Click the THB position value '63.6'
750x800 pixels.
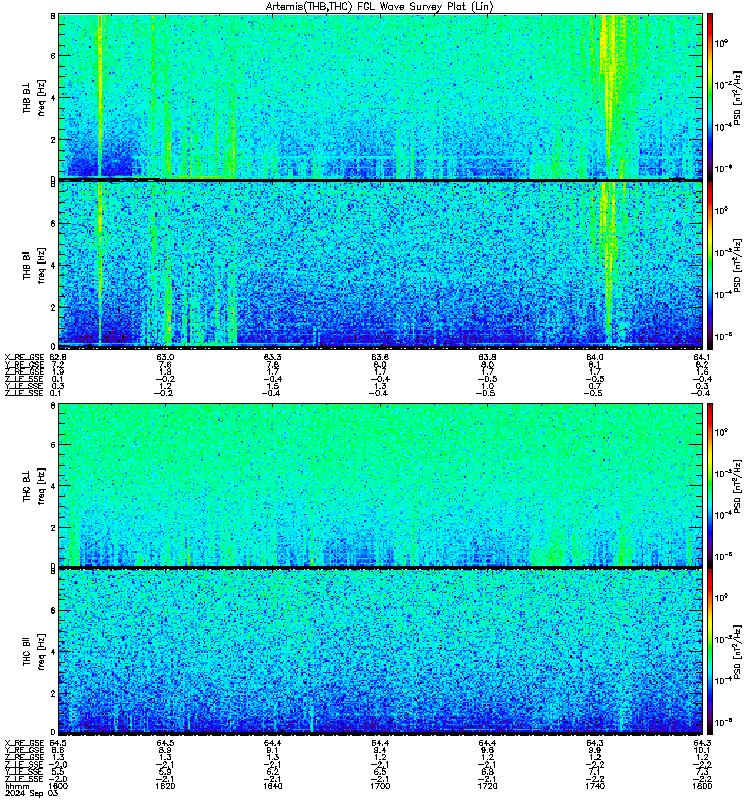380,357
